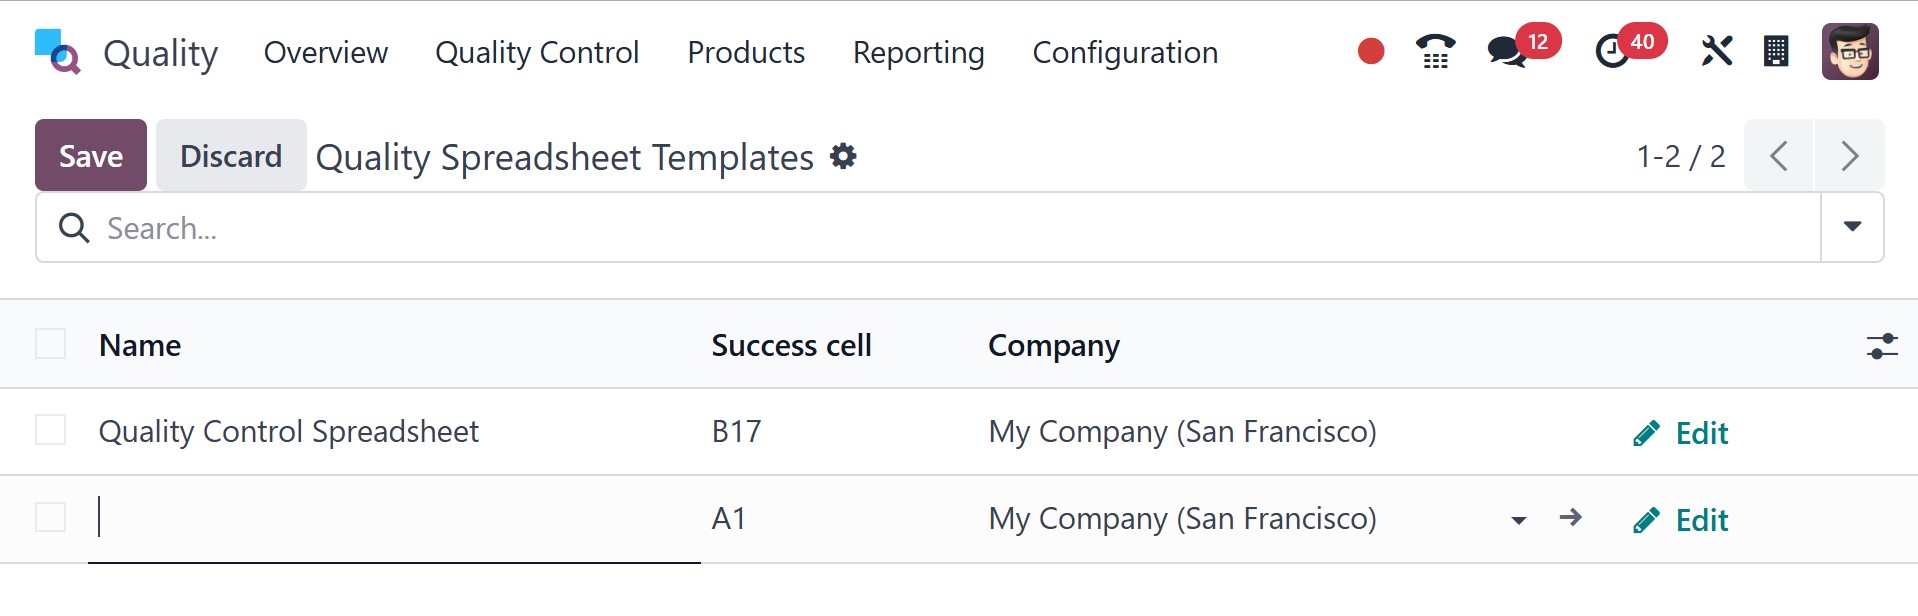
Task: Open the company dropdown in second row
Action: (x=1519, y=520)
